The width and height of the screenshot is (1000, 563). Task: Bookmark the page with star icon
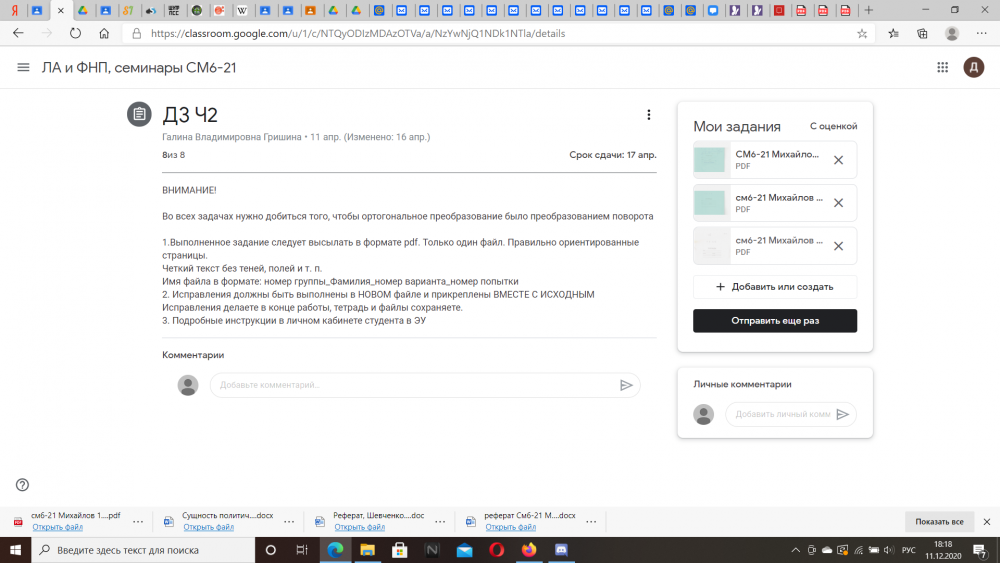[862, 34]
